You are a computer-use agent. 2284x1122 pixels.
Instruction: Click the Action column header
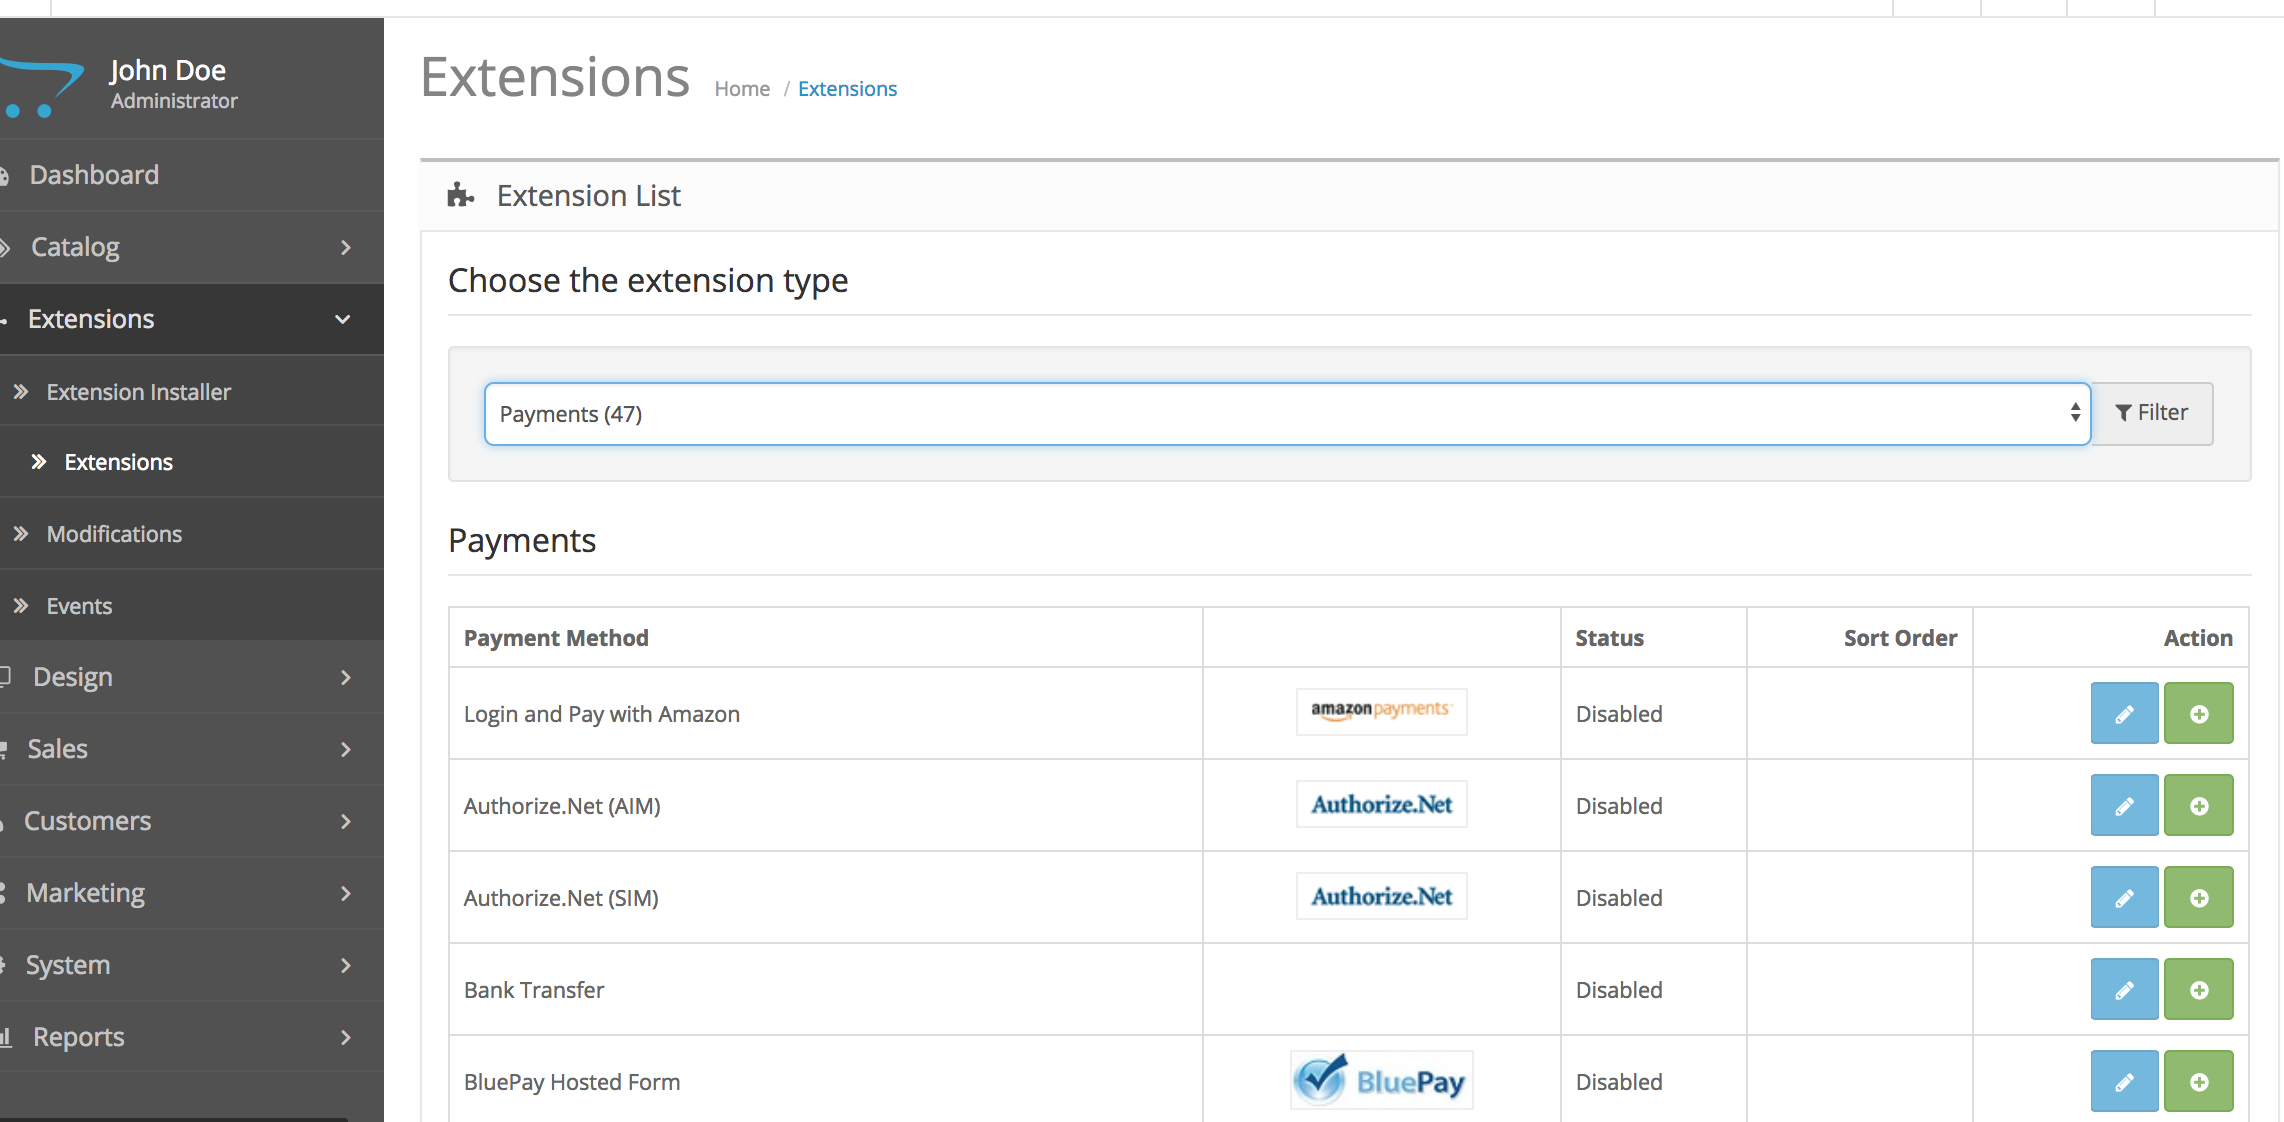[2198, 638]
